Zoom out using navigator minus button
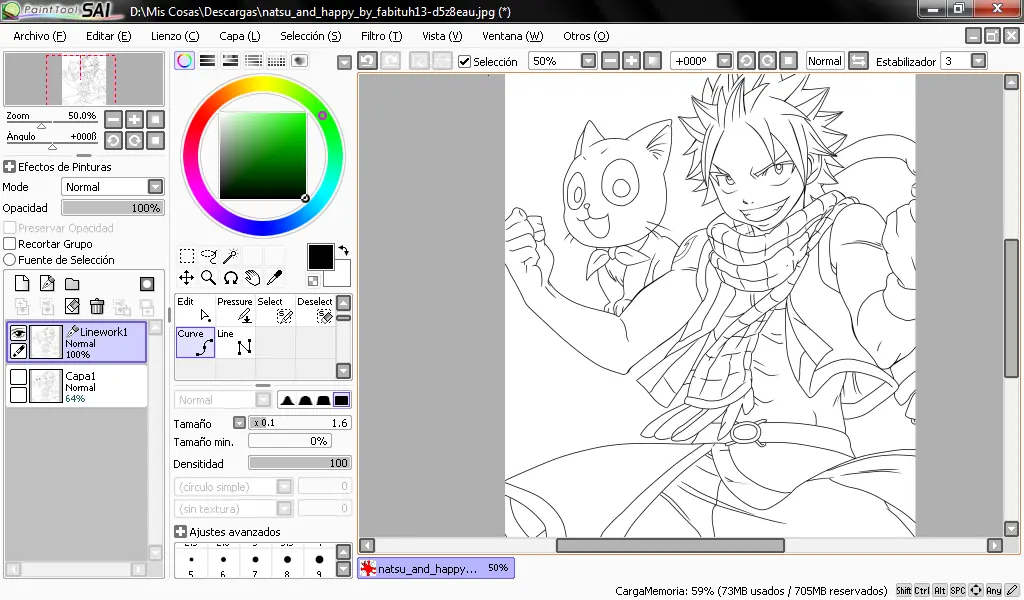1024x600 pixels. pyautogui.click(x=113, y=119)
